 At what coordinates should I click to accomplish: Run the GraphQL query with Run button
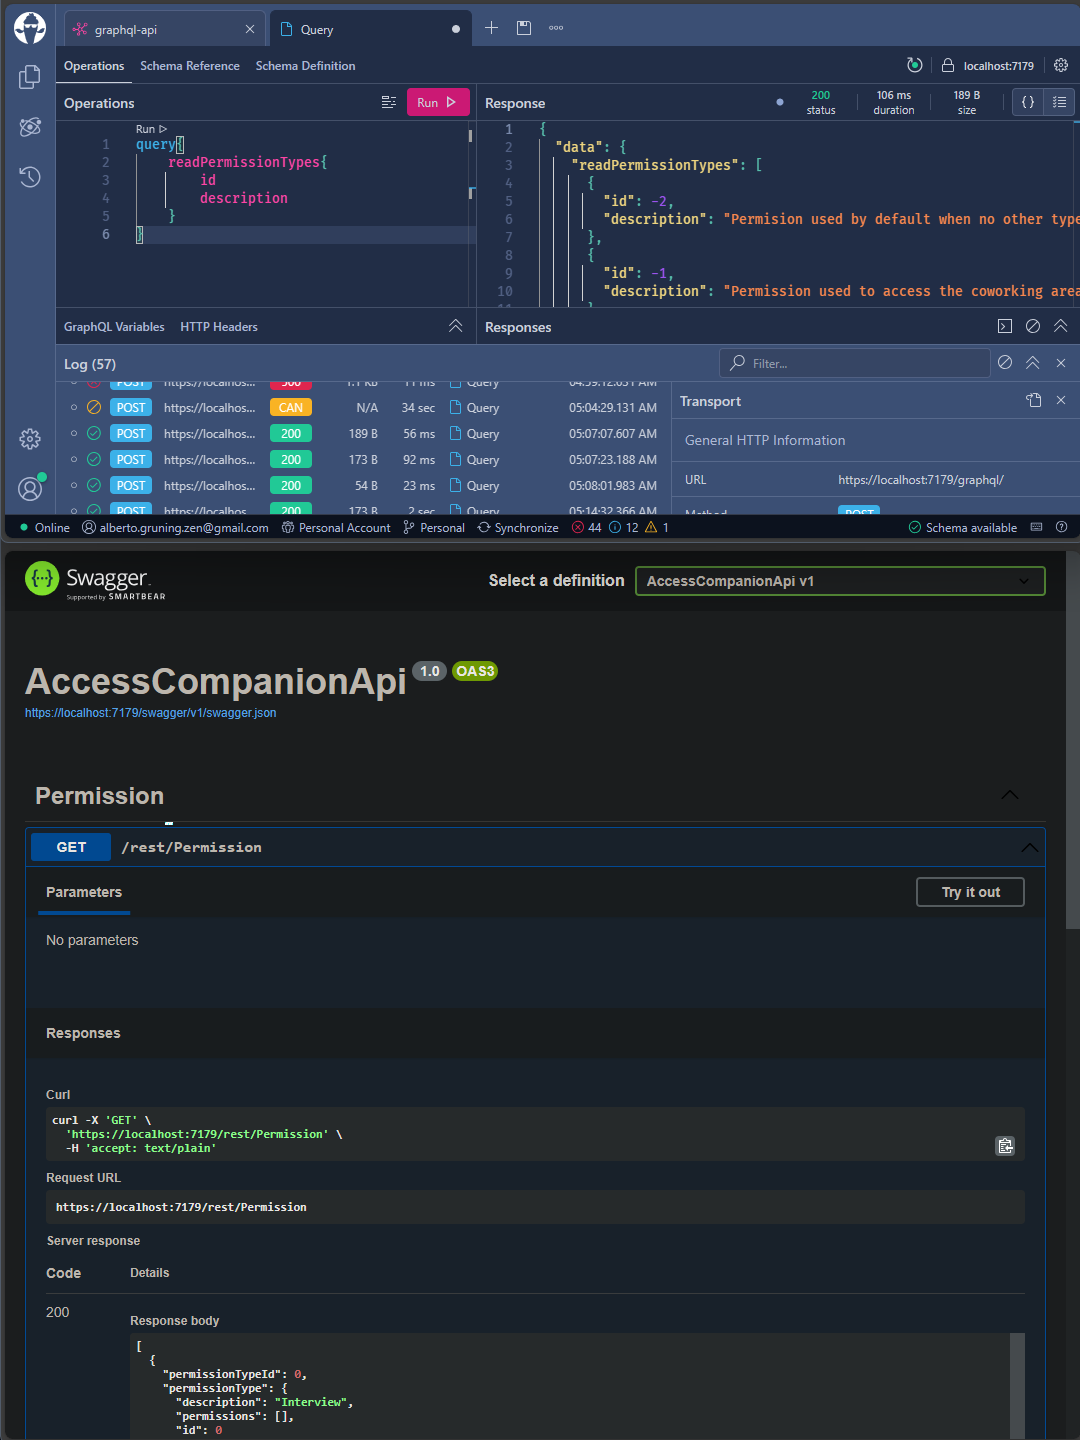(x=438, y=102)
